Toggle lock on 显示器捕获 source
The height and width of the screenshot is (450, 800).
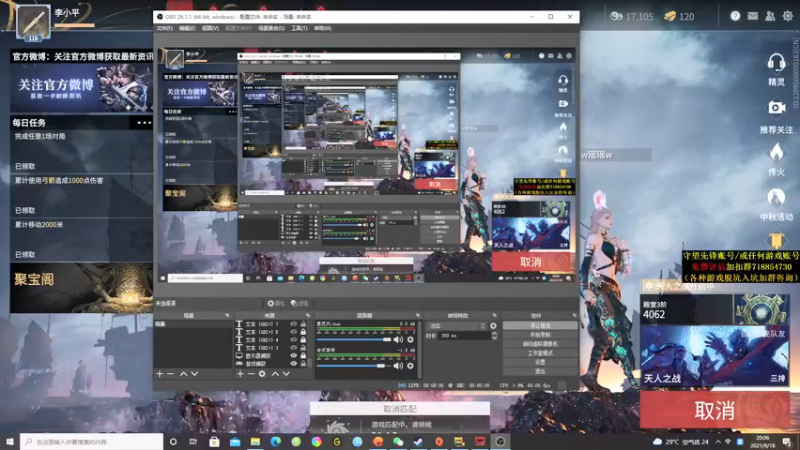tap(303, 356)
